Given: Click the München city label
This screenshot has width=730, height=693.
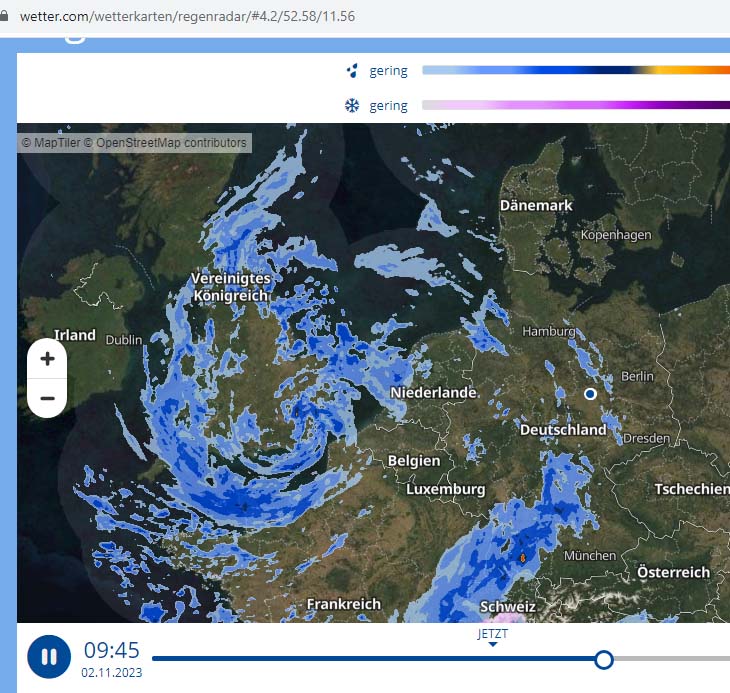Looking at the screenshot, I should (590, 555).
